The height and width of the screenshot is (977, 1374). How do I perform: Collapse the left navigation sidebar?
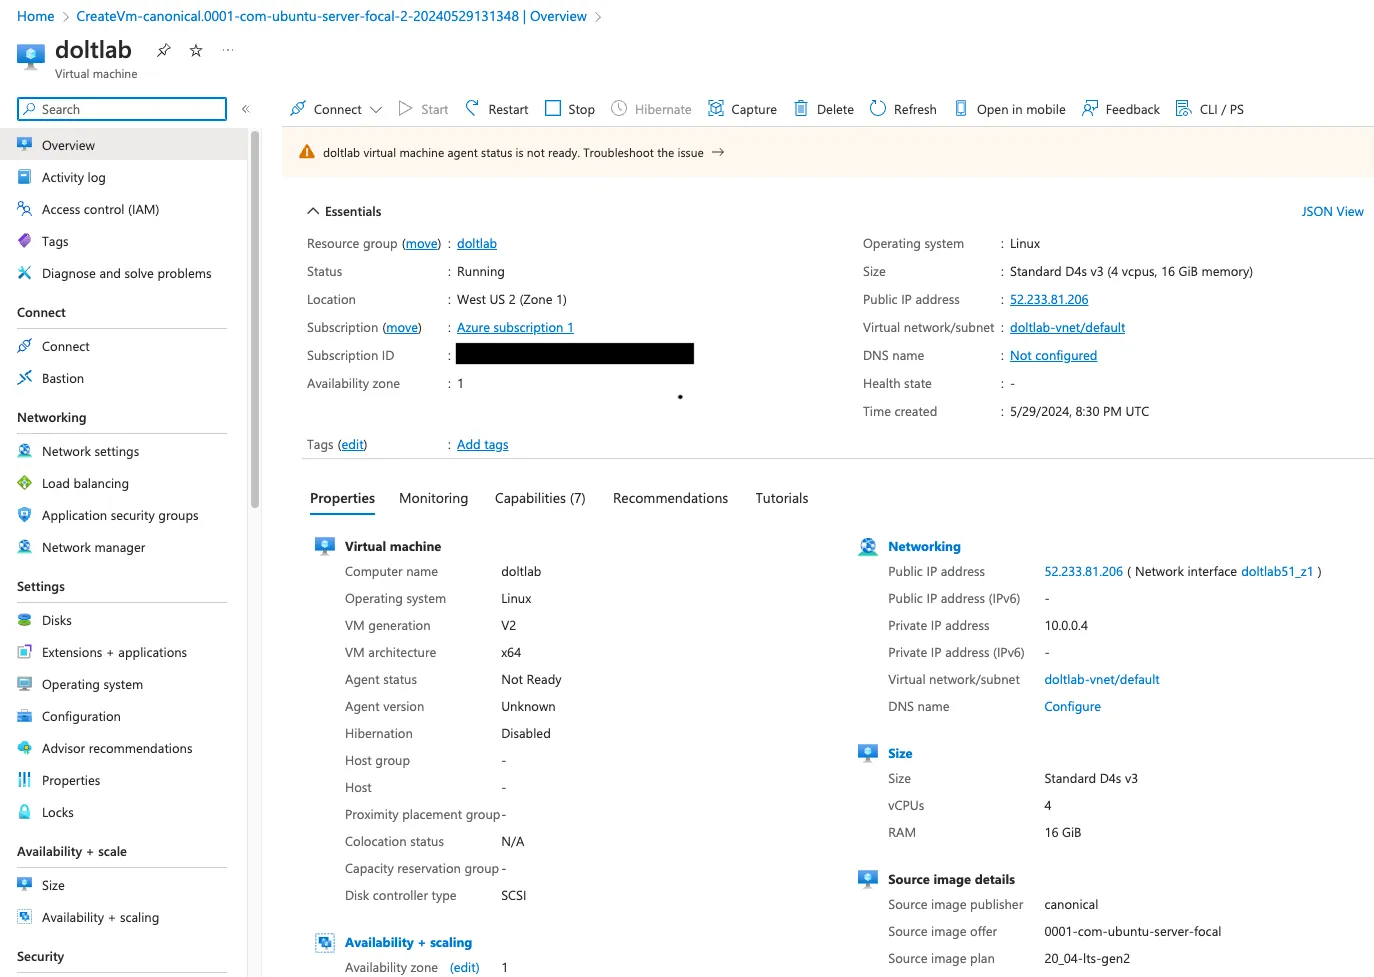pos(246,109)
